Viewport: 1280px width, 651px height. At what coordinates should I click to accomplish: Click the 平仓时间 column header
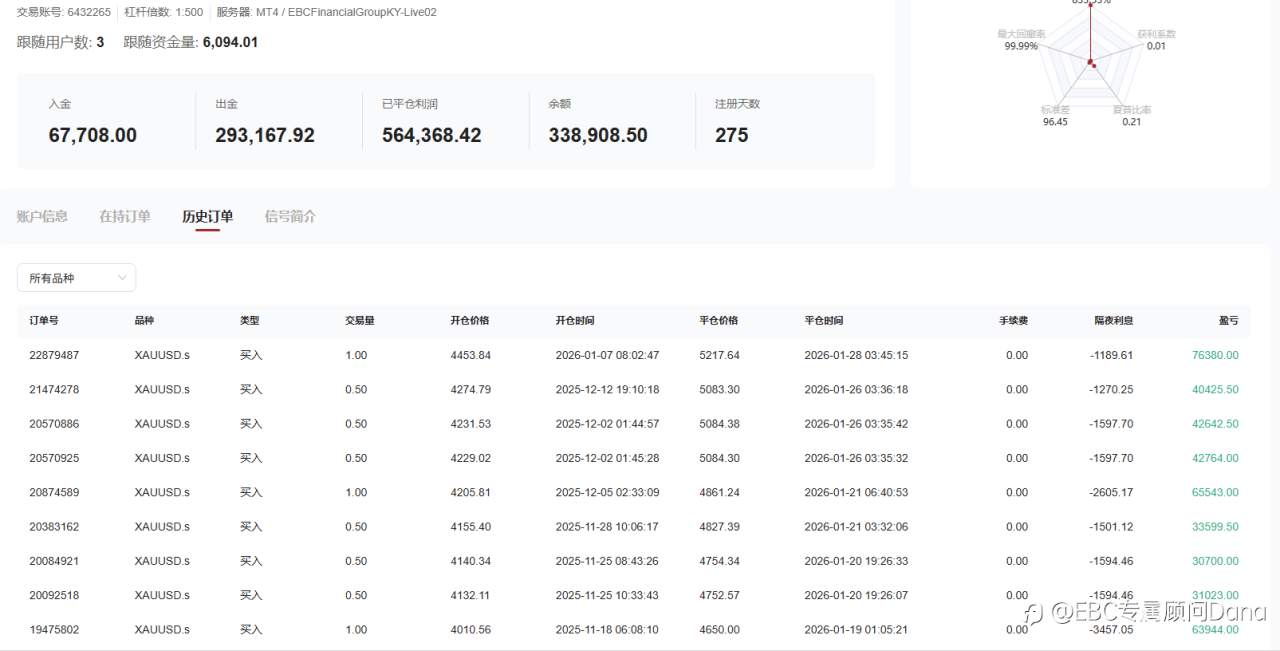pyautogui.click(x=824, y=321)
